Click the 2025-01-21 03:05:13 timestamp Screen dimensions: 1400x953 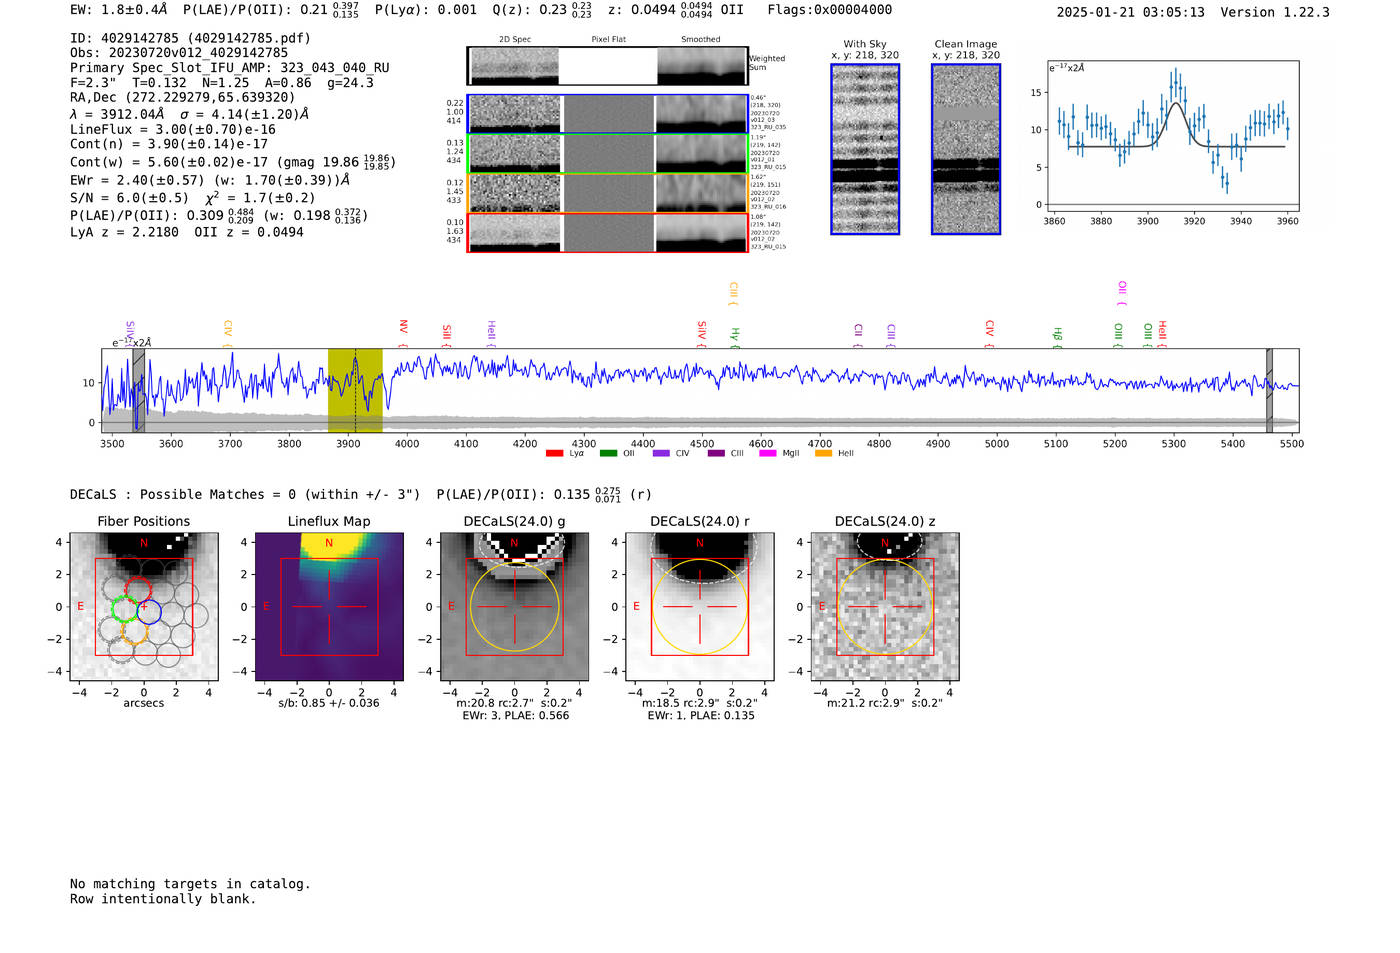[x=1131, y=13]
